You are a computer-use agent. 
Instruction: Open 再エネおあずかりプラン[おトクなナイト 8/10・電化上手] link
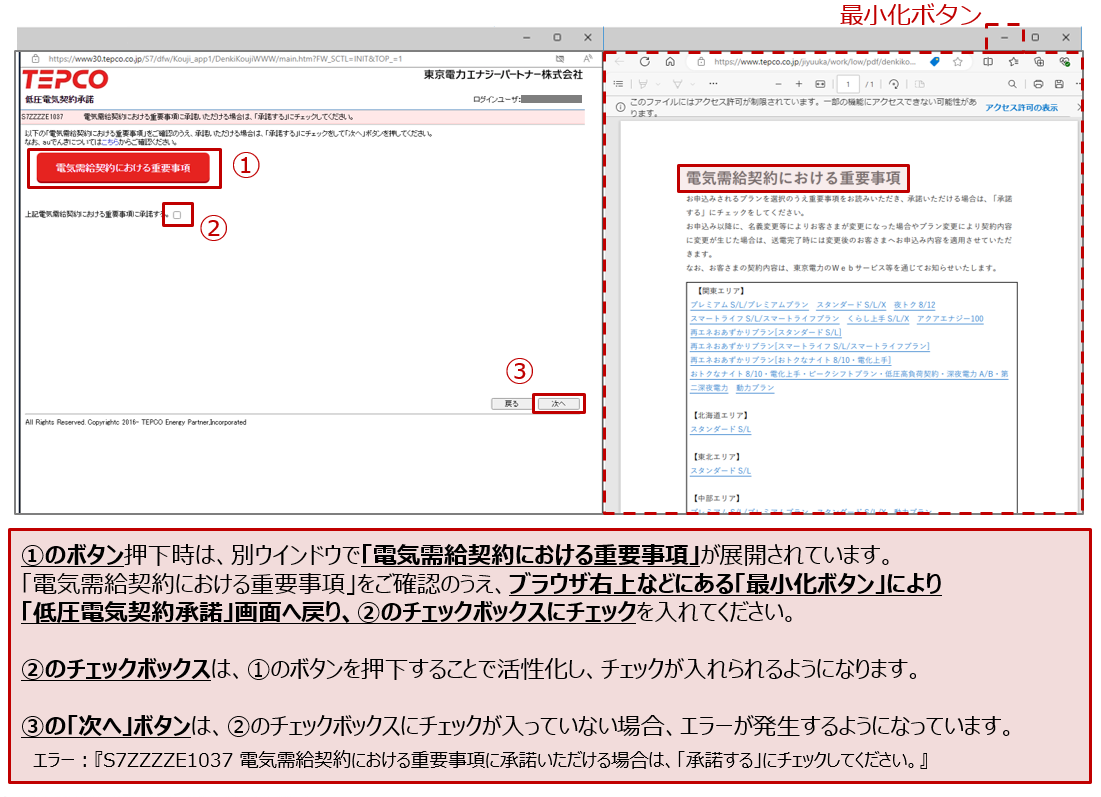pos(790,360)
